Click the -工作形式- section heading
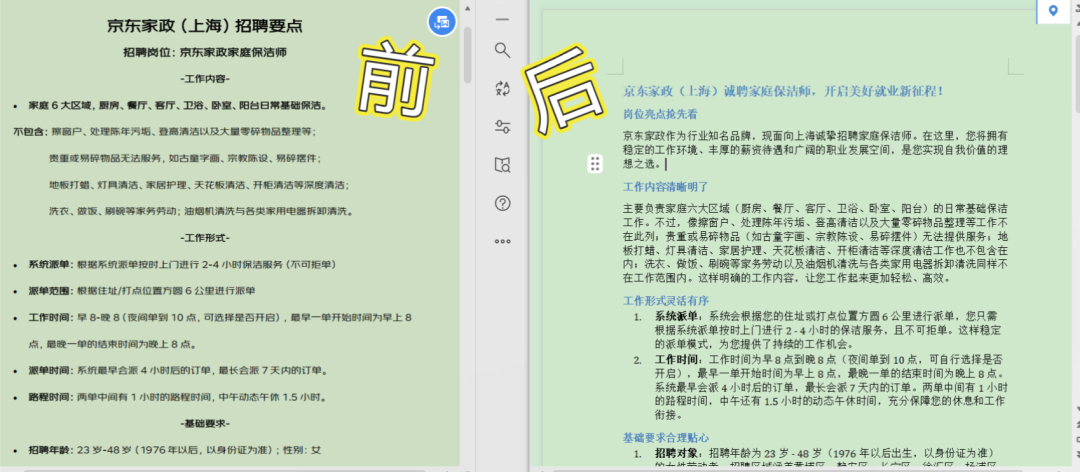This screenshot has height=472, width=1080. coord(205,238)
